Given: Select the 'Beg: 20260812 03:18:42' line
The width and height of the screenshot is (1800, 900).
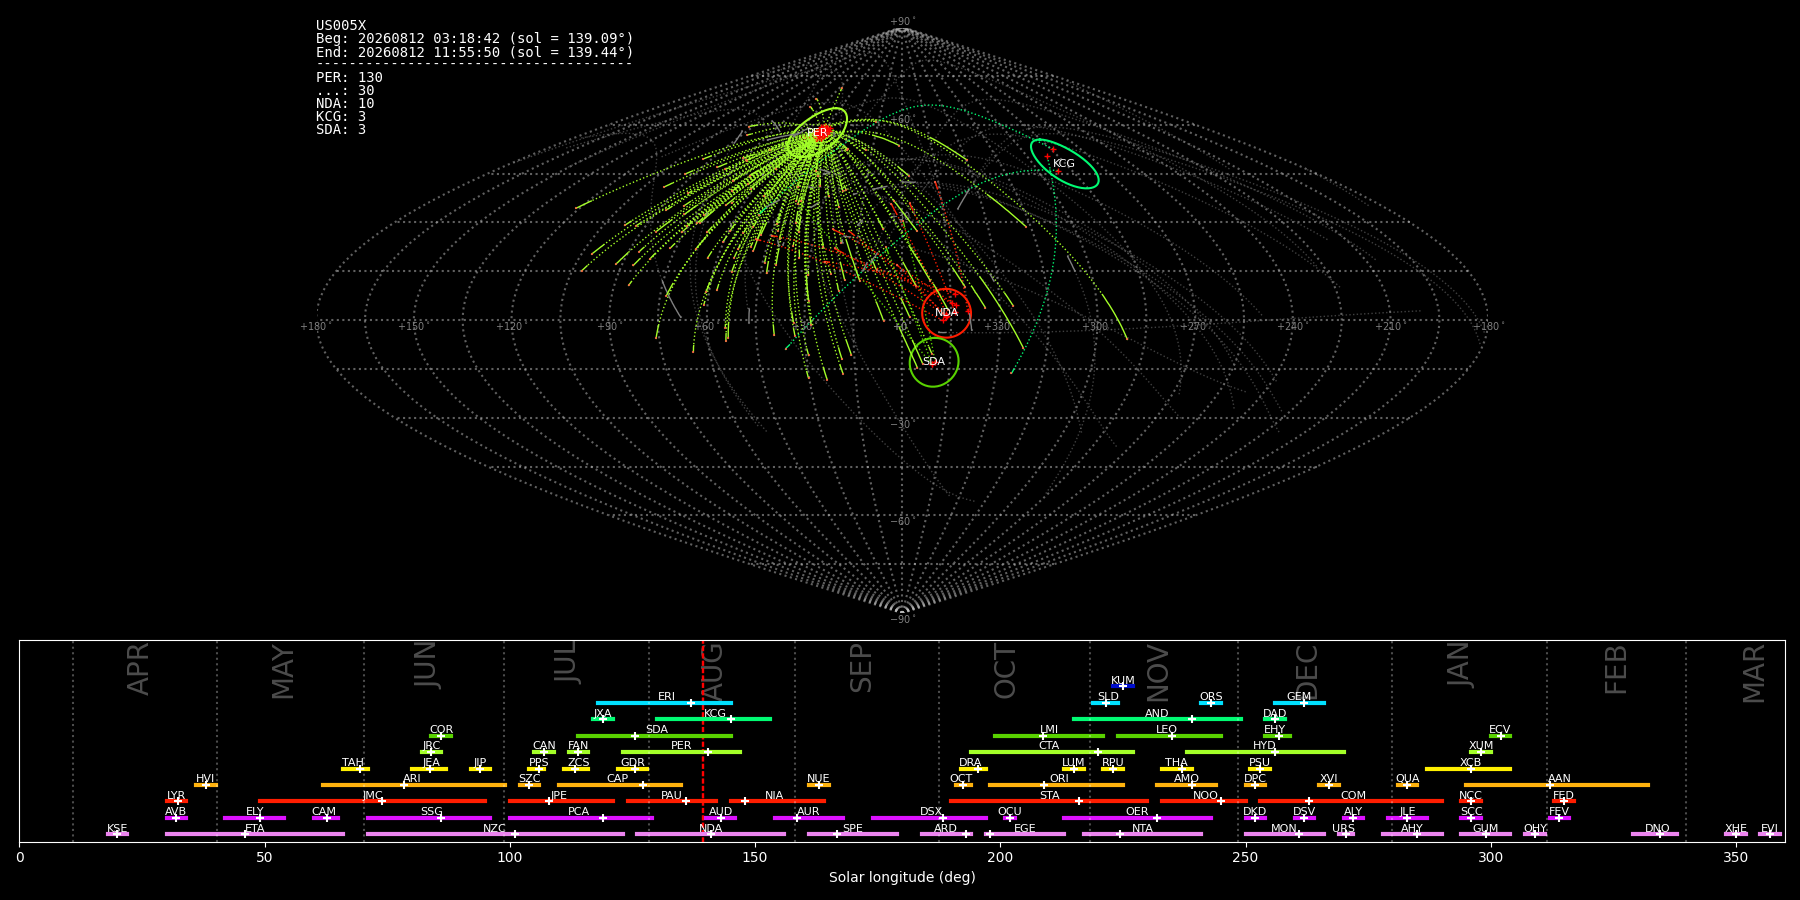Looking at the screenshot, I should 475,39.
